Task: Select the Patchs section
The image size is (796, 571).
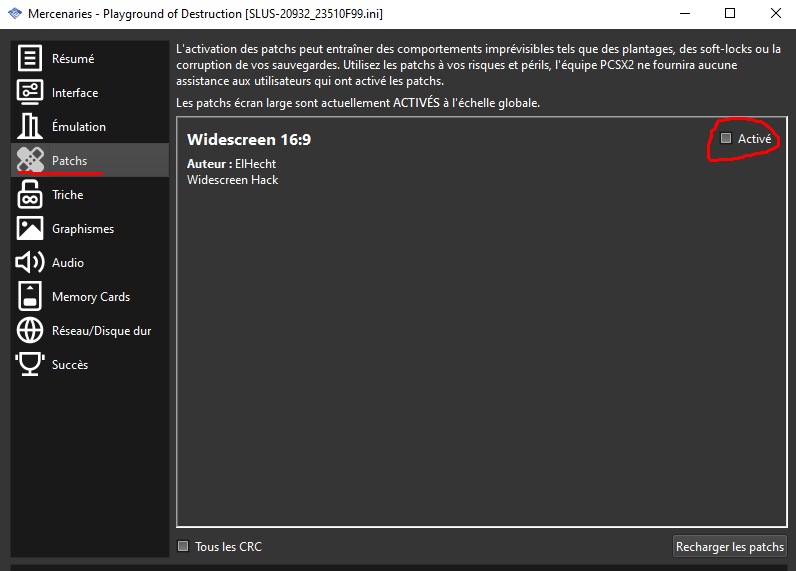Action: point(90,160)
